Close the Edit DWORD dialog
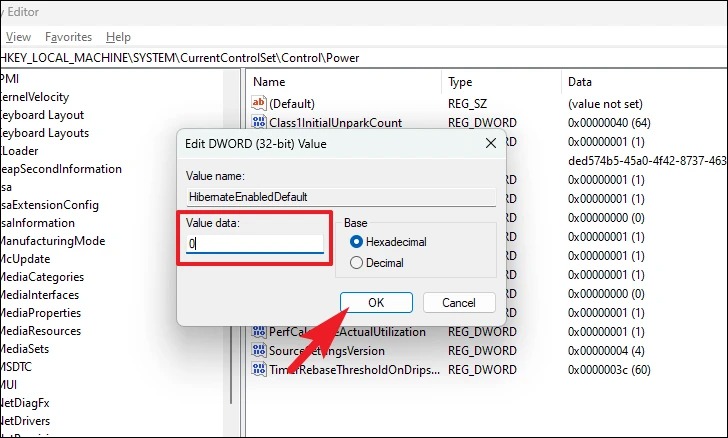The image size is (728, 438). (x=491, y=144)
